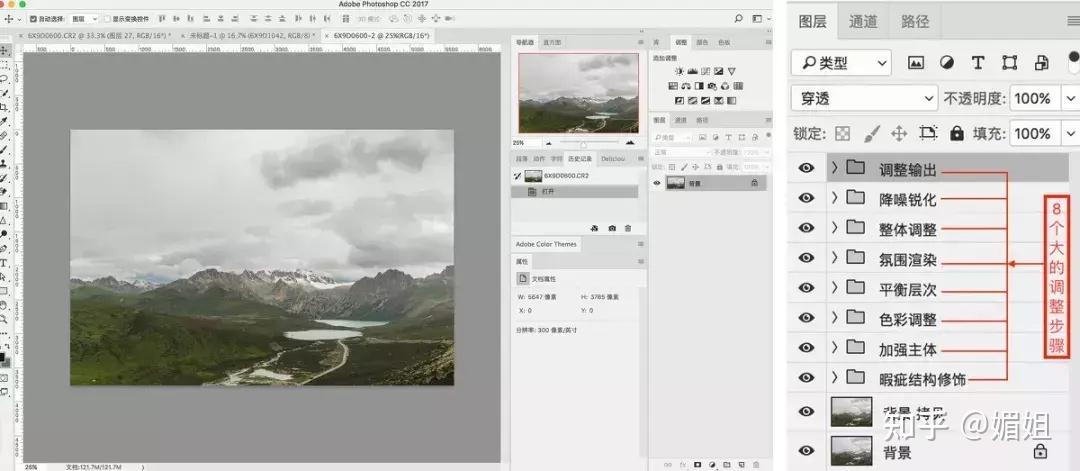This screenshot has width=1080, height=471.
Task: Click the lock position move icon
Action: click(x=899, y=133)
